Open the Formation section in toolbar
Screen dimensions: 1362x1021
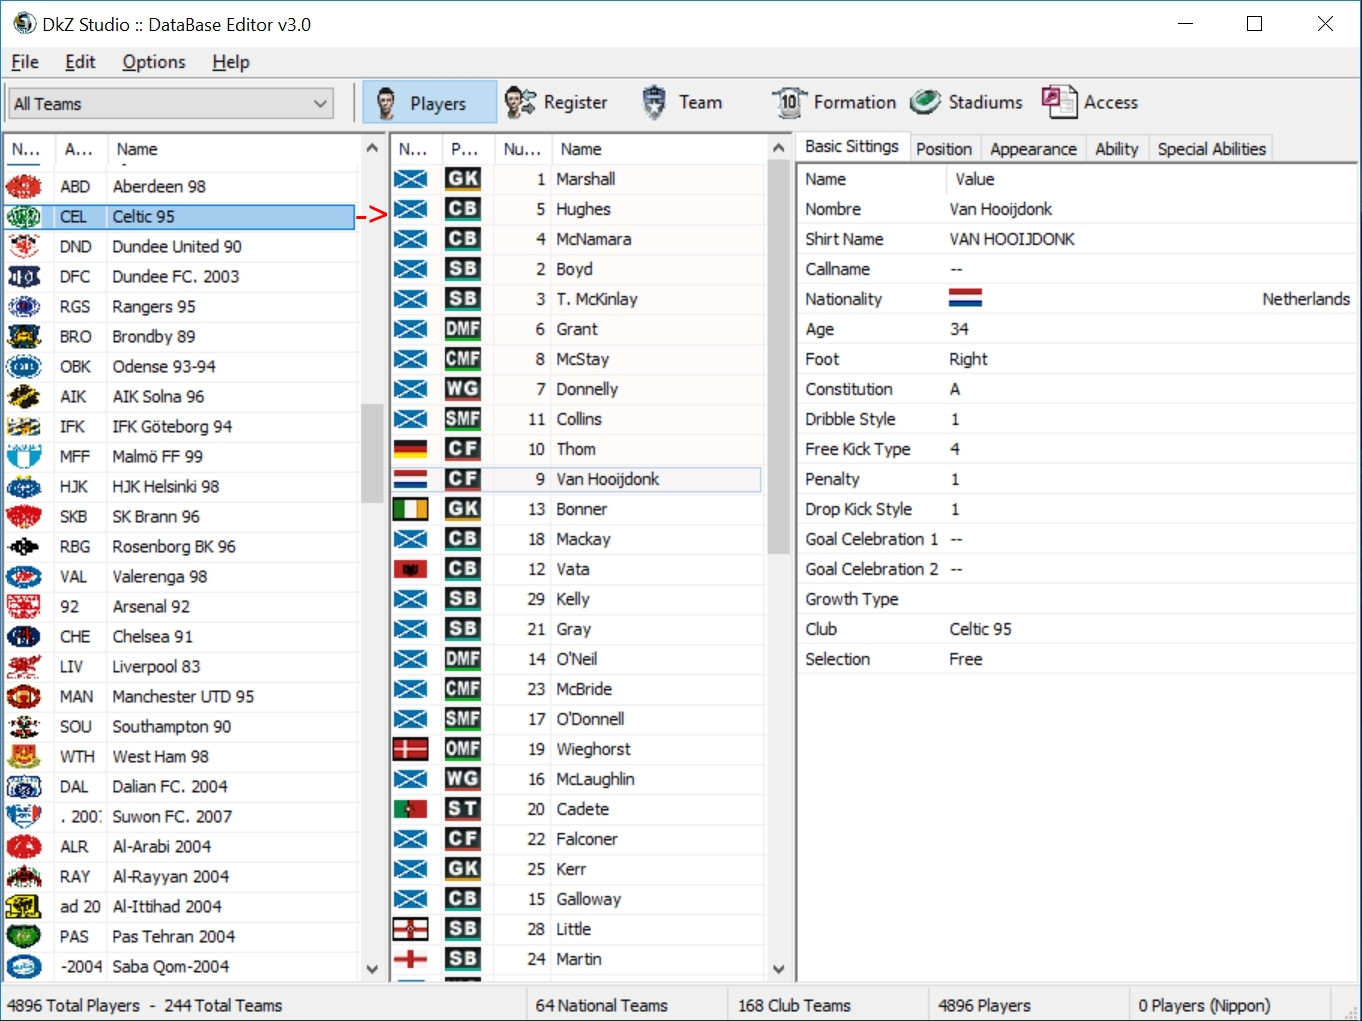pyautogui.click(x=833, y=103)
